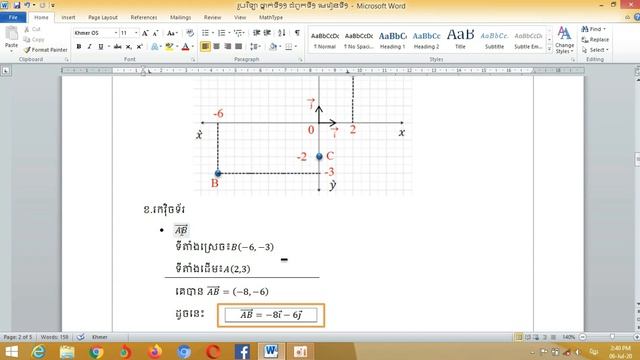The image size is (640, 360).
Task: Apply the Normal style
Action: [325, 40]
